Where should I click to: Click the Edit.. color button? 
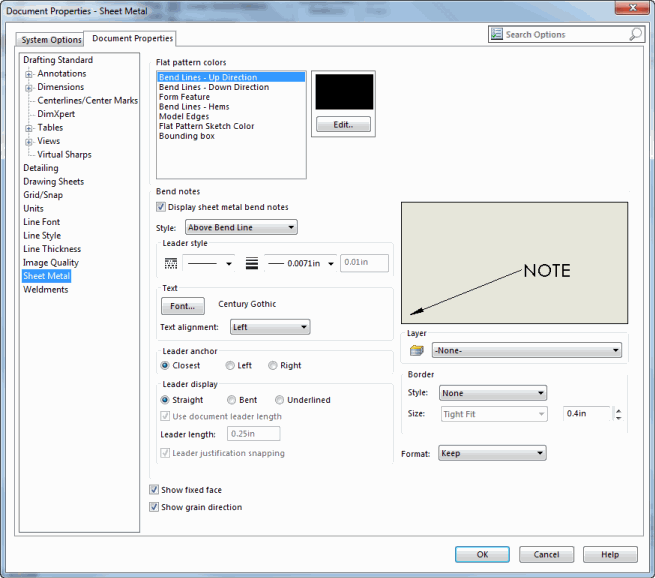(x=343, y=124)
